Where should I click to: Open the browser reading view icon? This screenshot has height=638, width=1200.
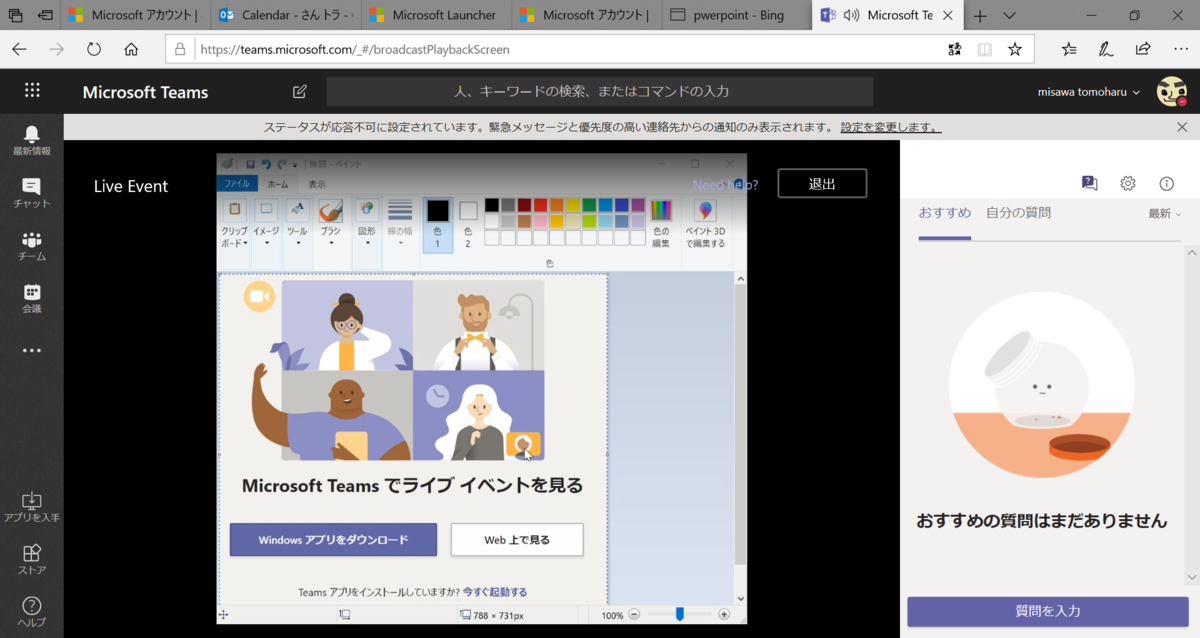pos(985,49)
